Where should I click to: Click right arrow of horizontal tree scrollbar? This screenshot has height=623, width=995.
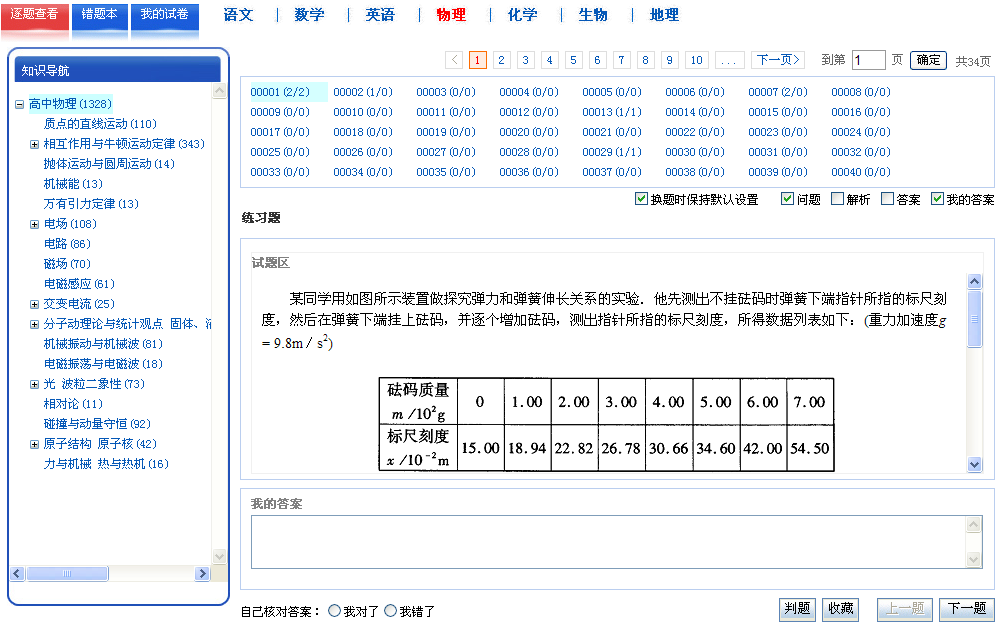click(202, 574)
